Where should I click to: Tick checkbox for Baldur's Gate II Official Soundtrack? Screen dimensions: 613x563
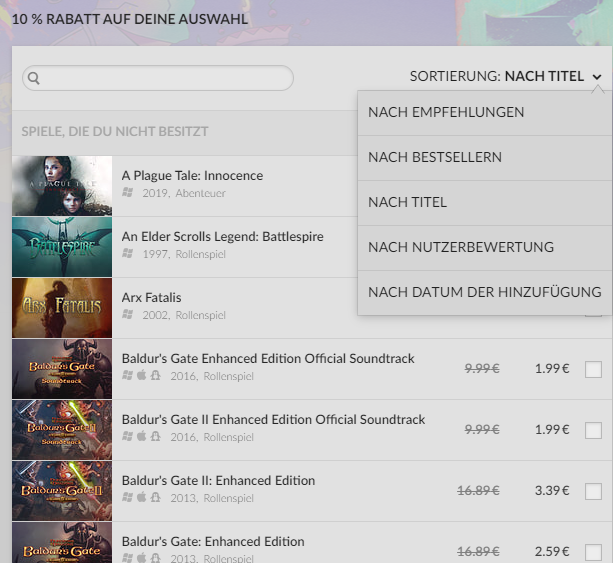(593, 430)
